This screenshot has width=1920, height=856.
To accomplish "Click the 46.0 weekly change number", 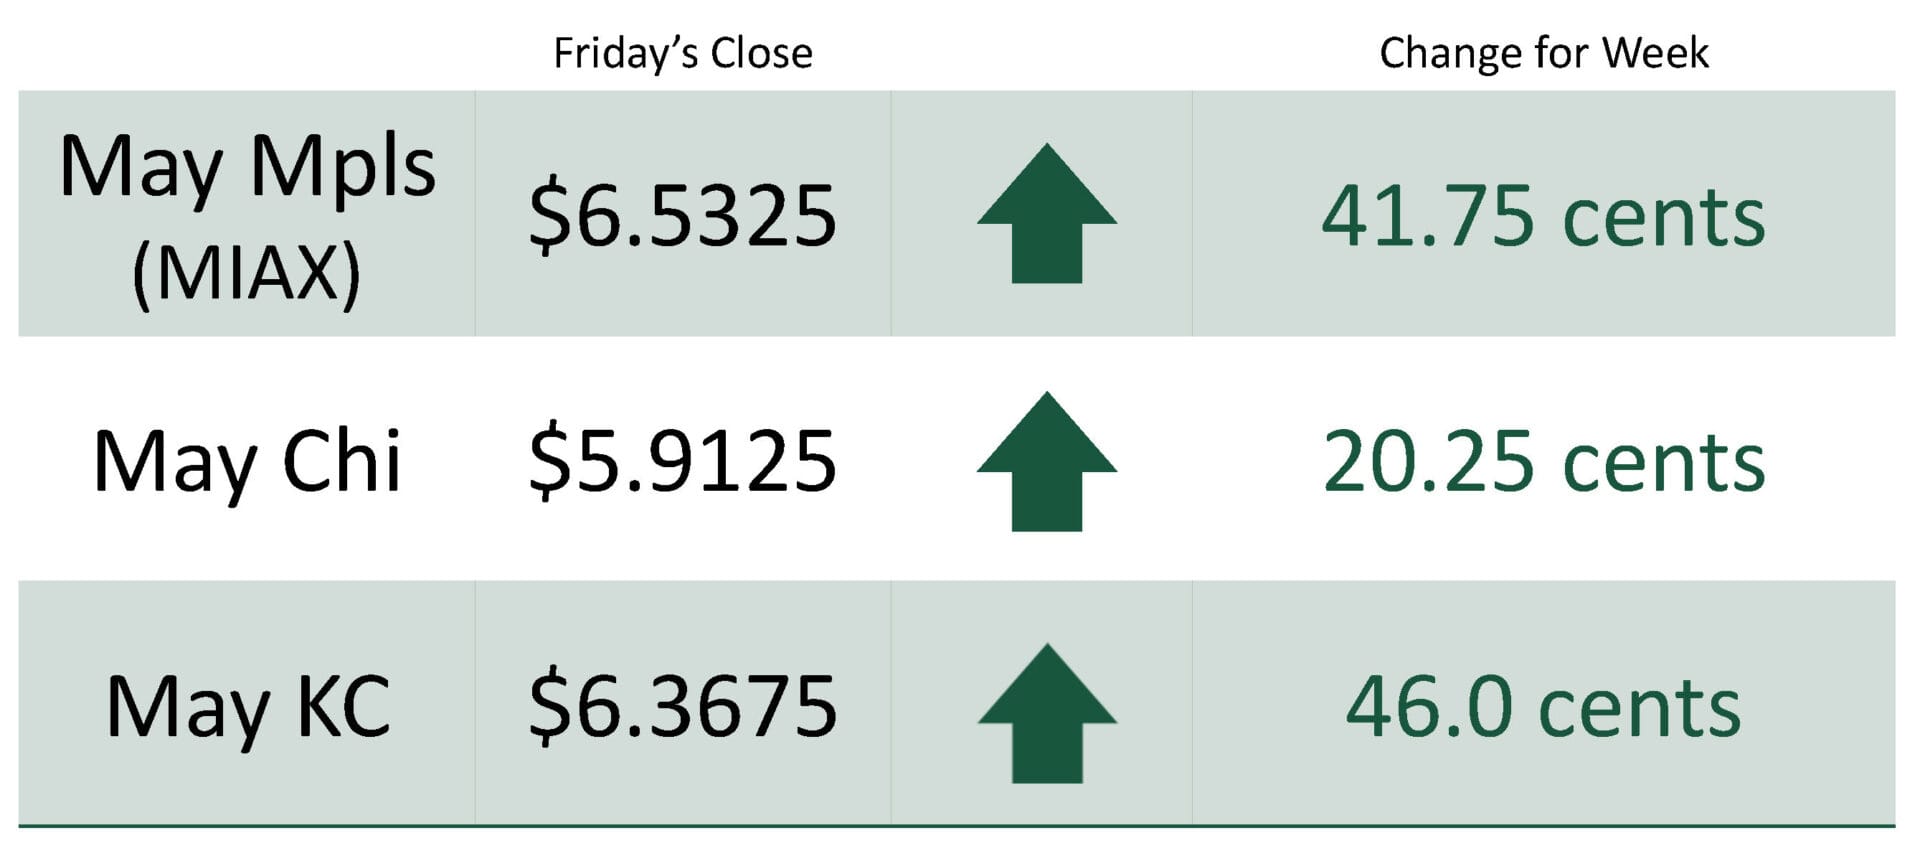I will point(1428,708).
